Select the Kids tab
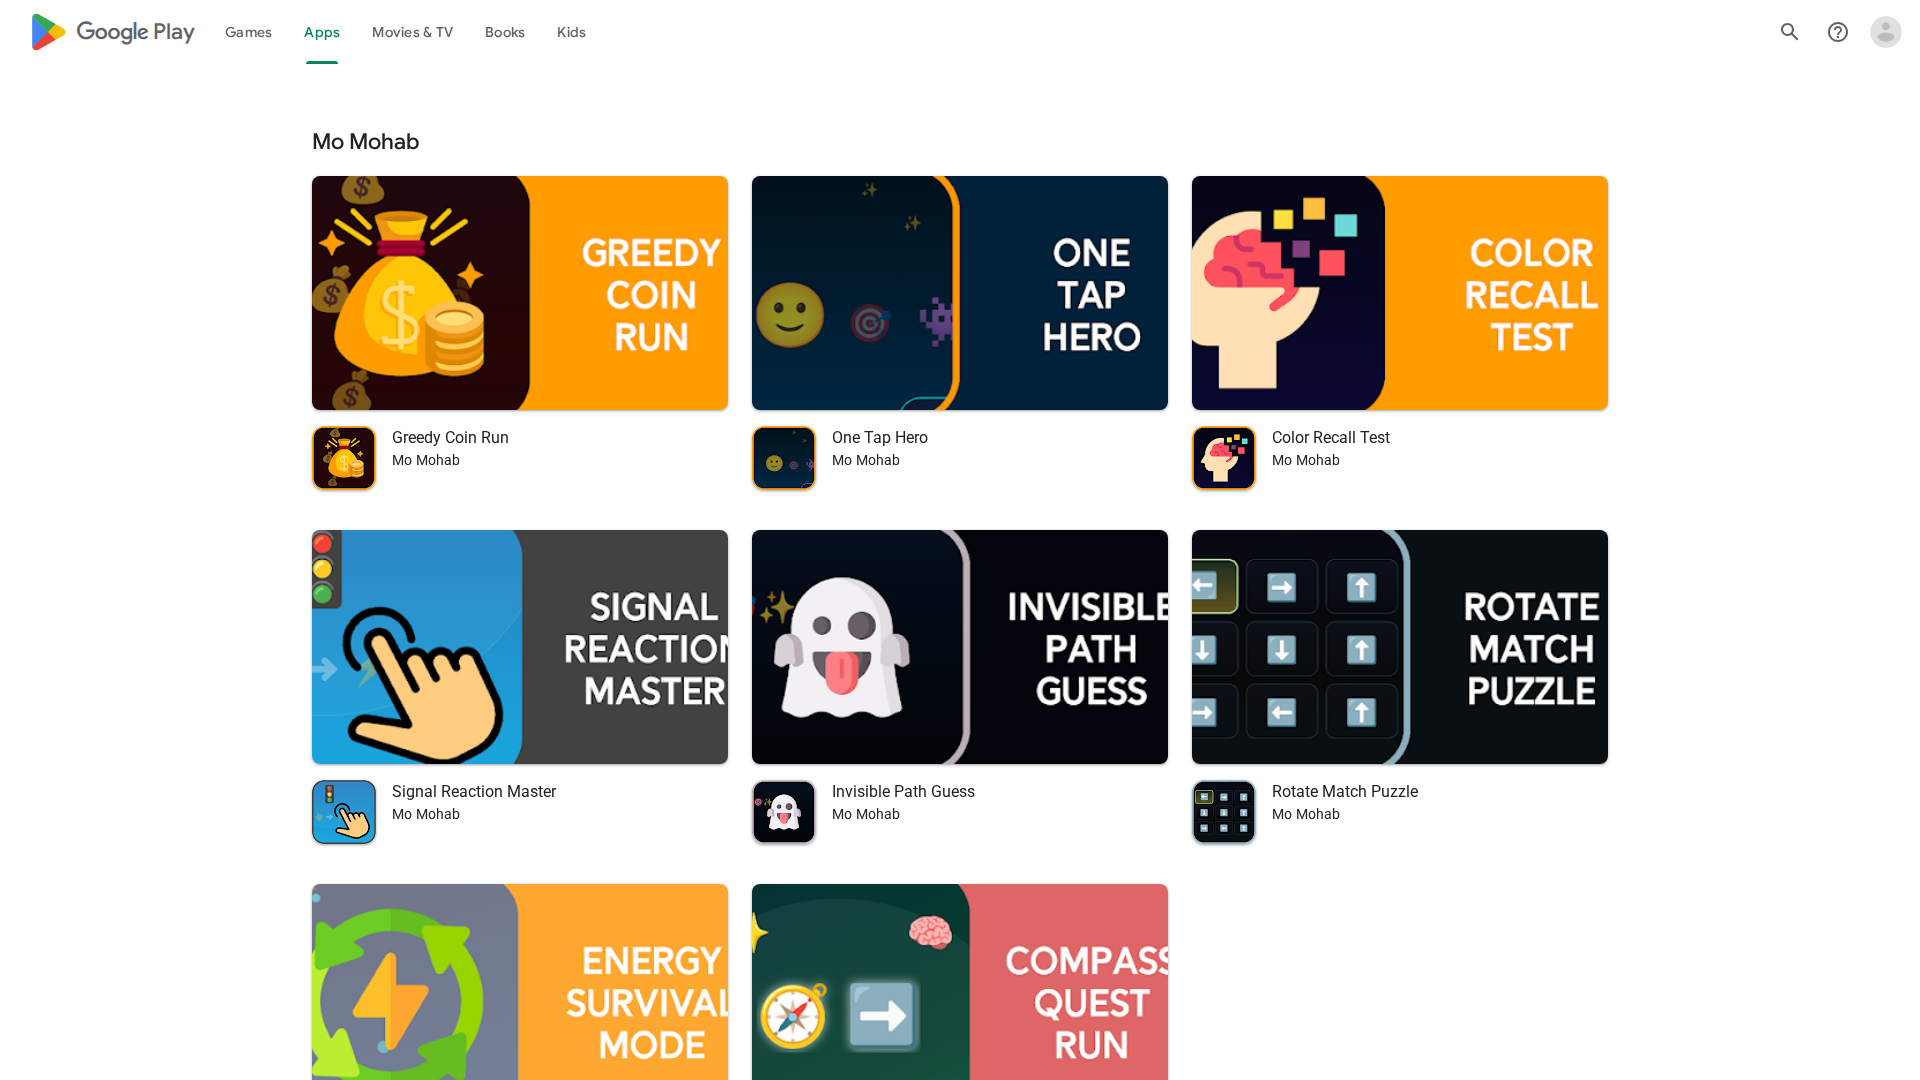The image size is (1920, 1080). tap(571, 32)
